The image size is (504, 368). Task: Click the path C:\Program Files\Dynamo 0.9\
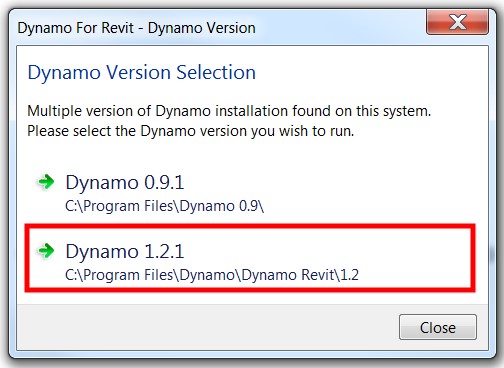(164, 206)
